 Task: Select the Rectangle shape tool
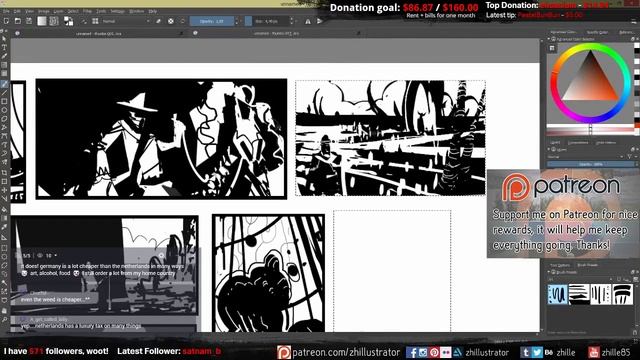(4, 101)
